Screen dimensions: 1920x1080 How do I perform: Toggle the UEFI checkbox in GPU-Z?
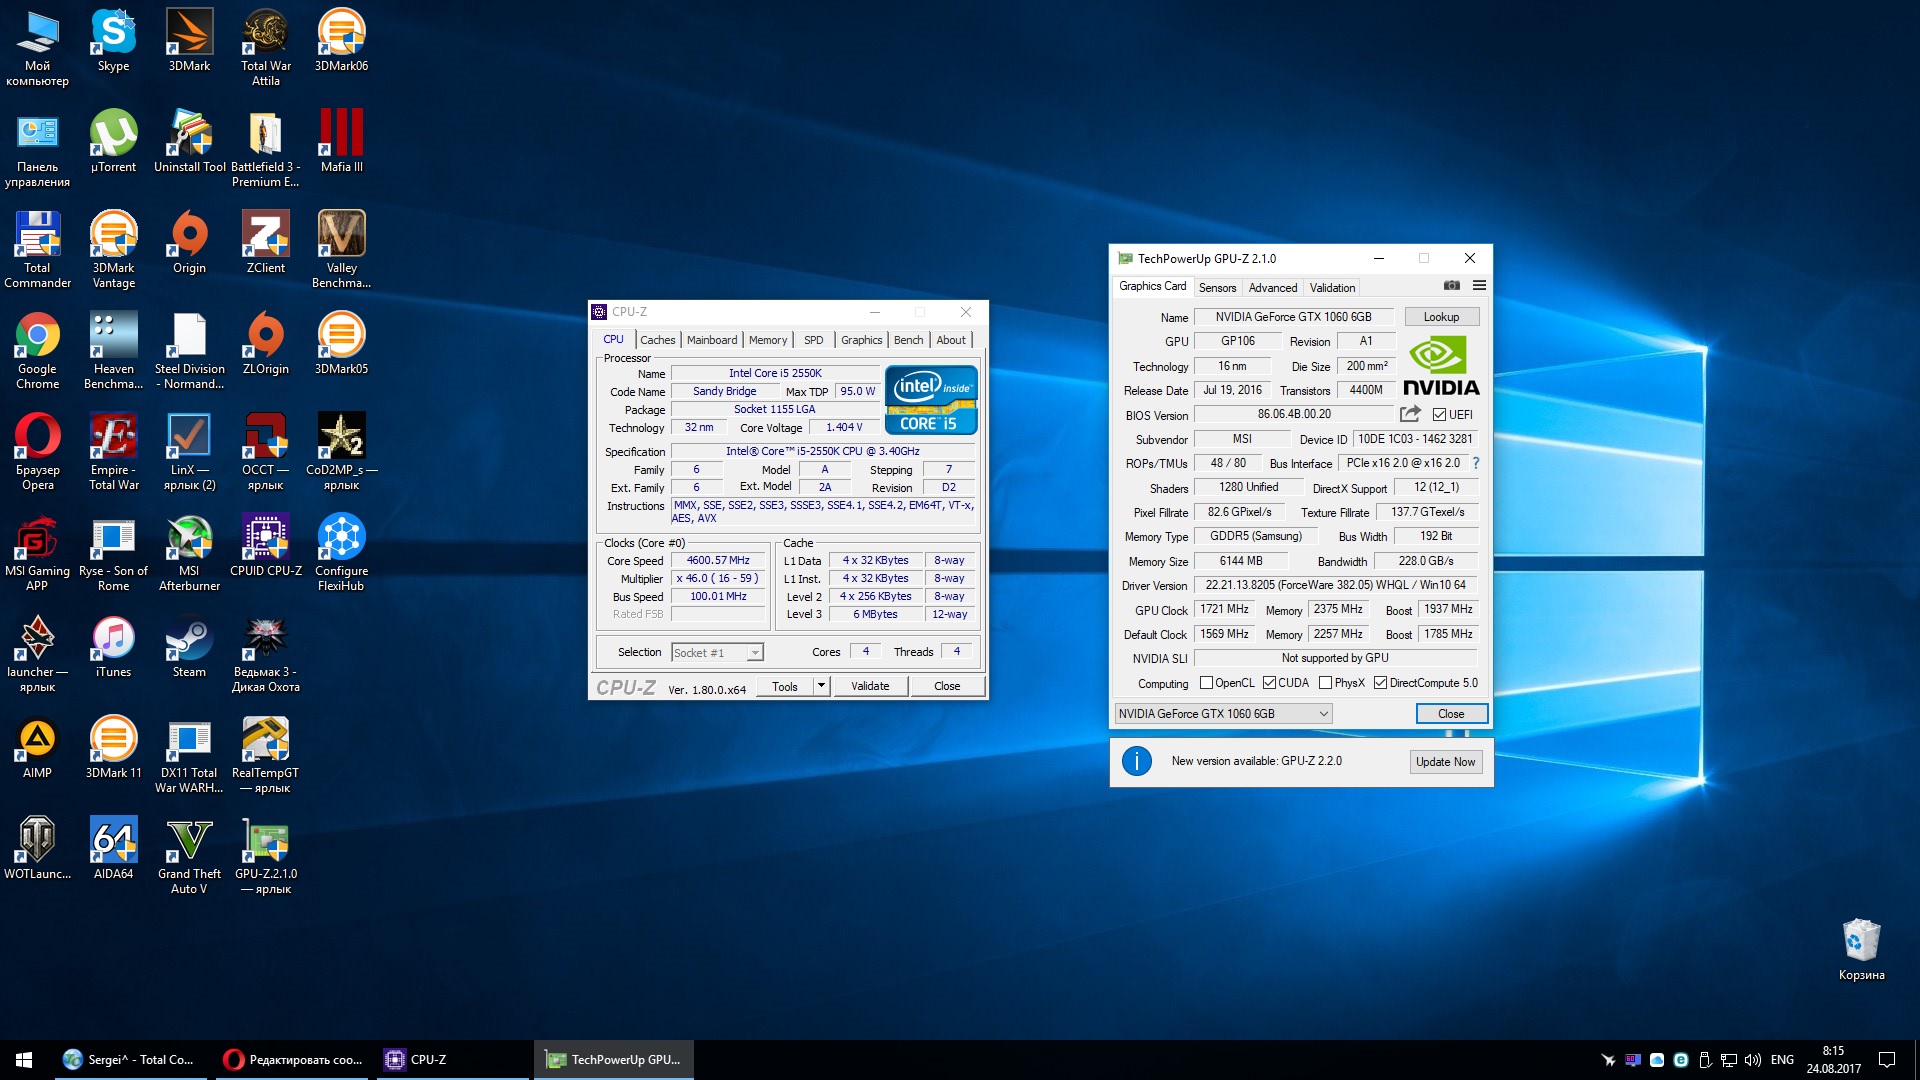(x=1439, y=415)
